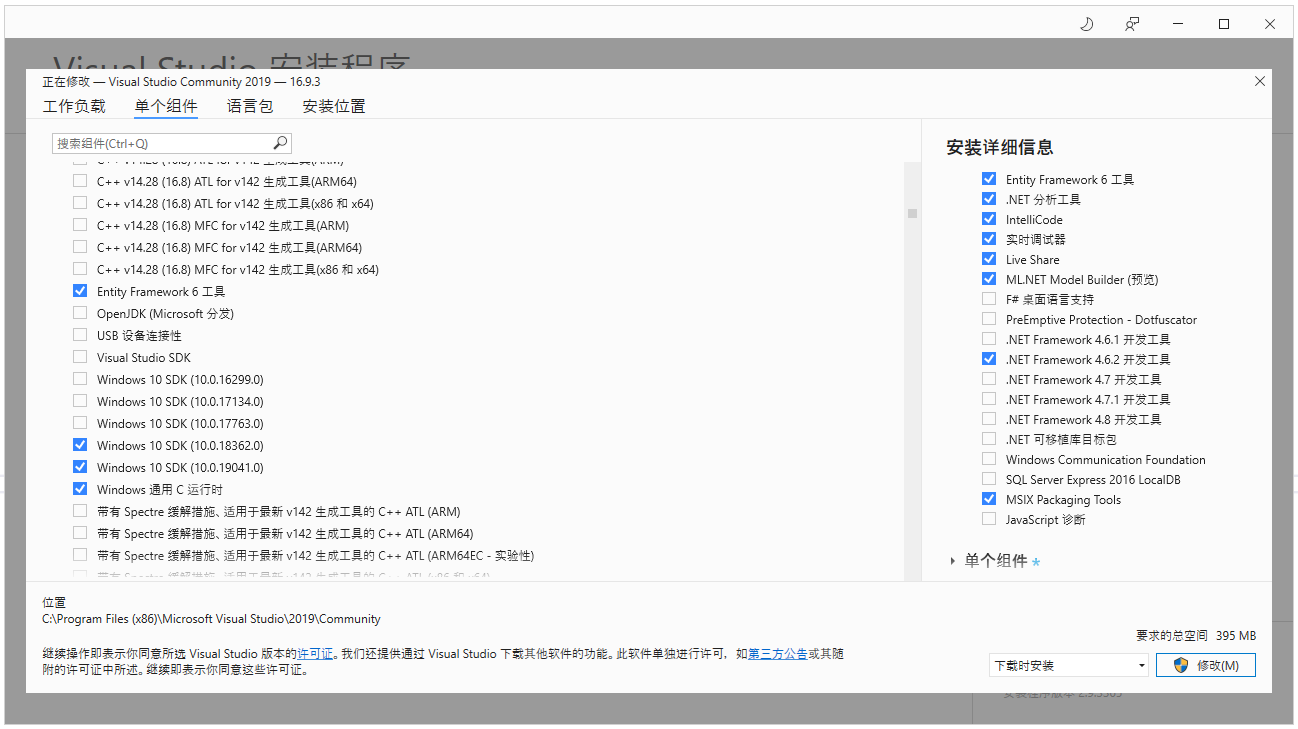
Task: Click the install path text
Action: [x=211, y=619]
